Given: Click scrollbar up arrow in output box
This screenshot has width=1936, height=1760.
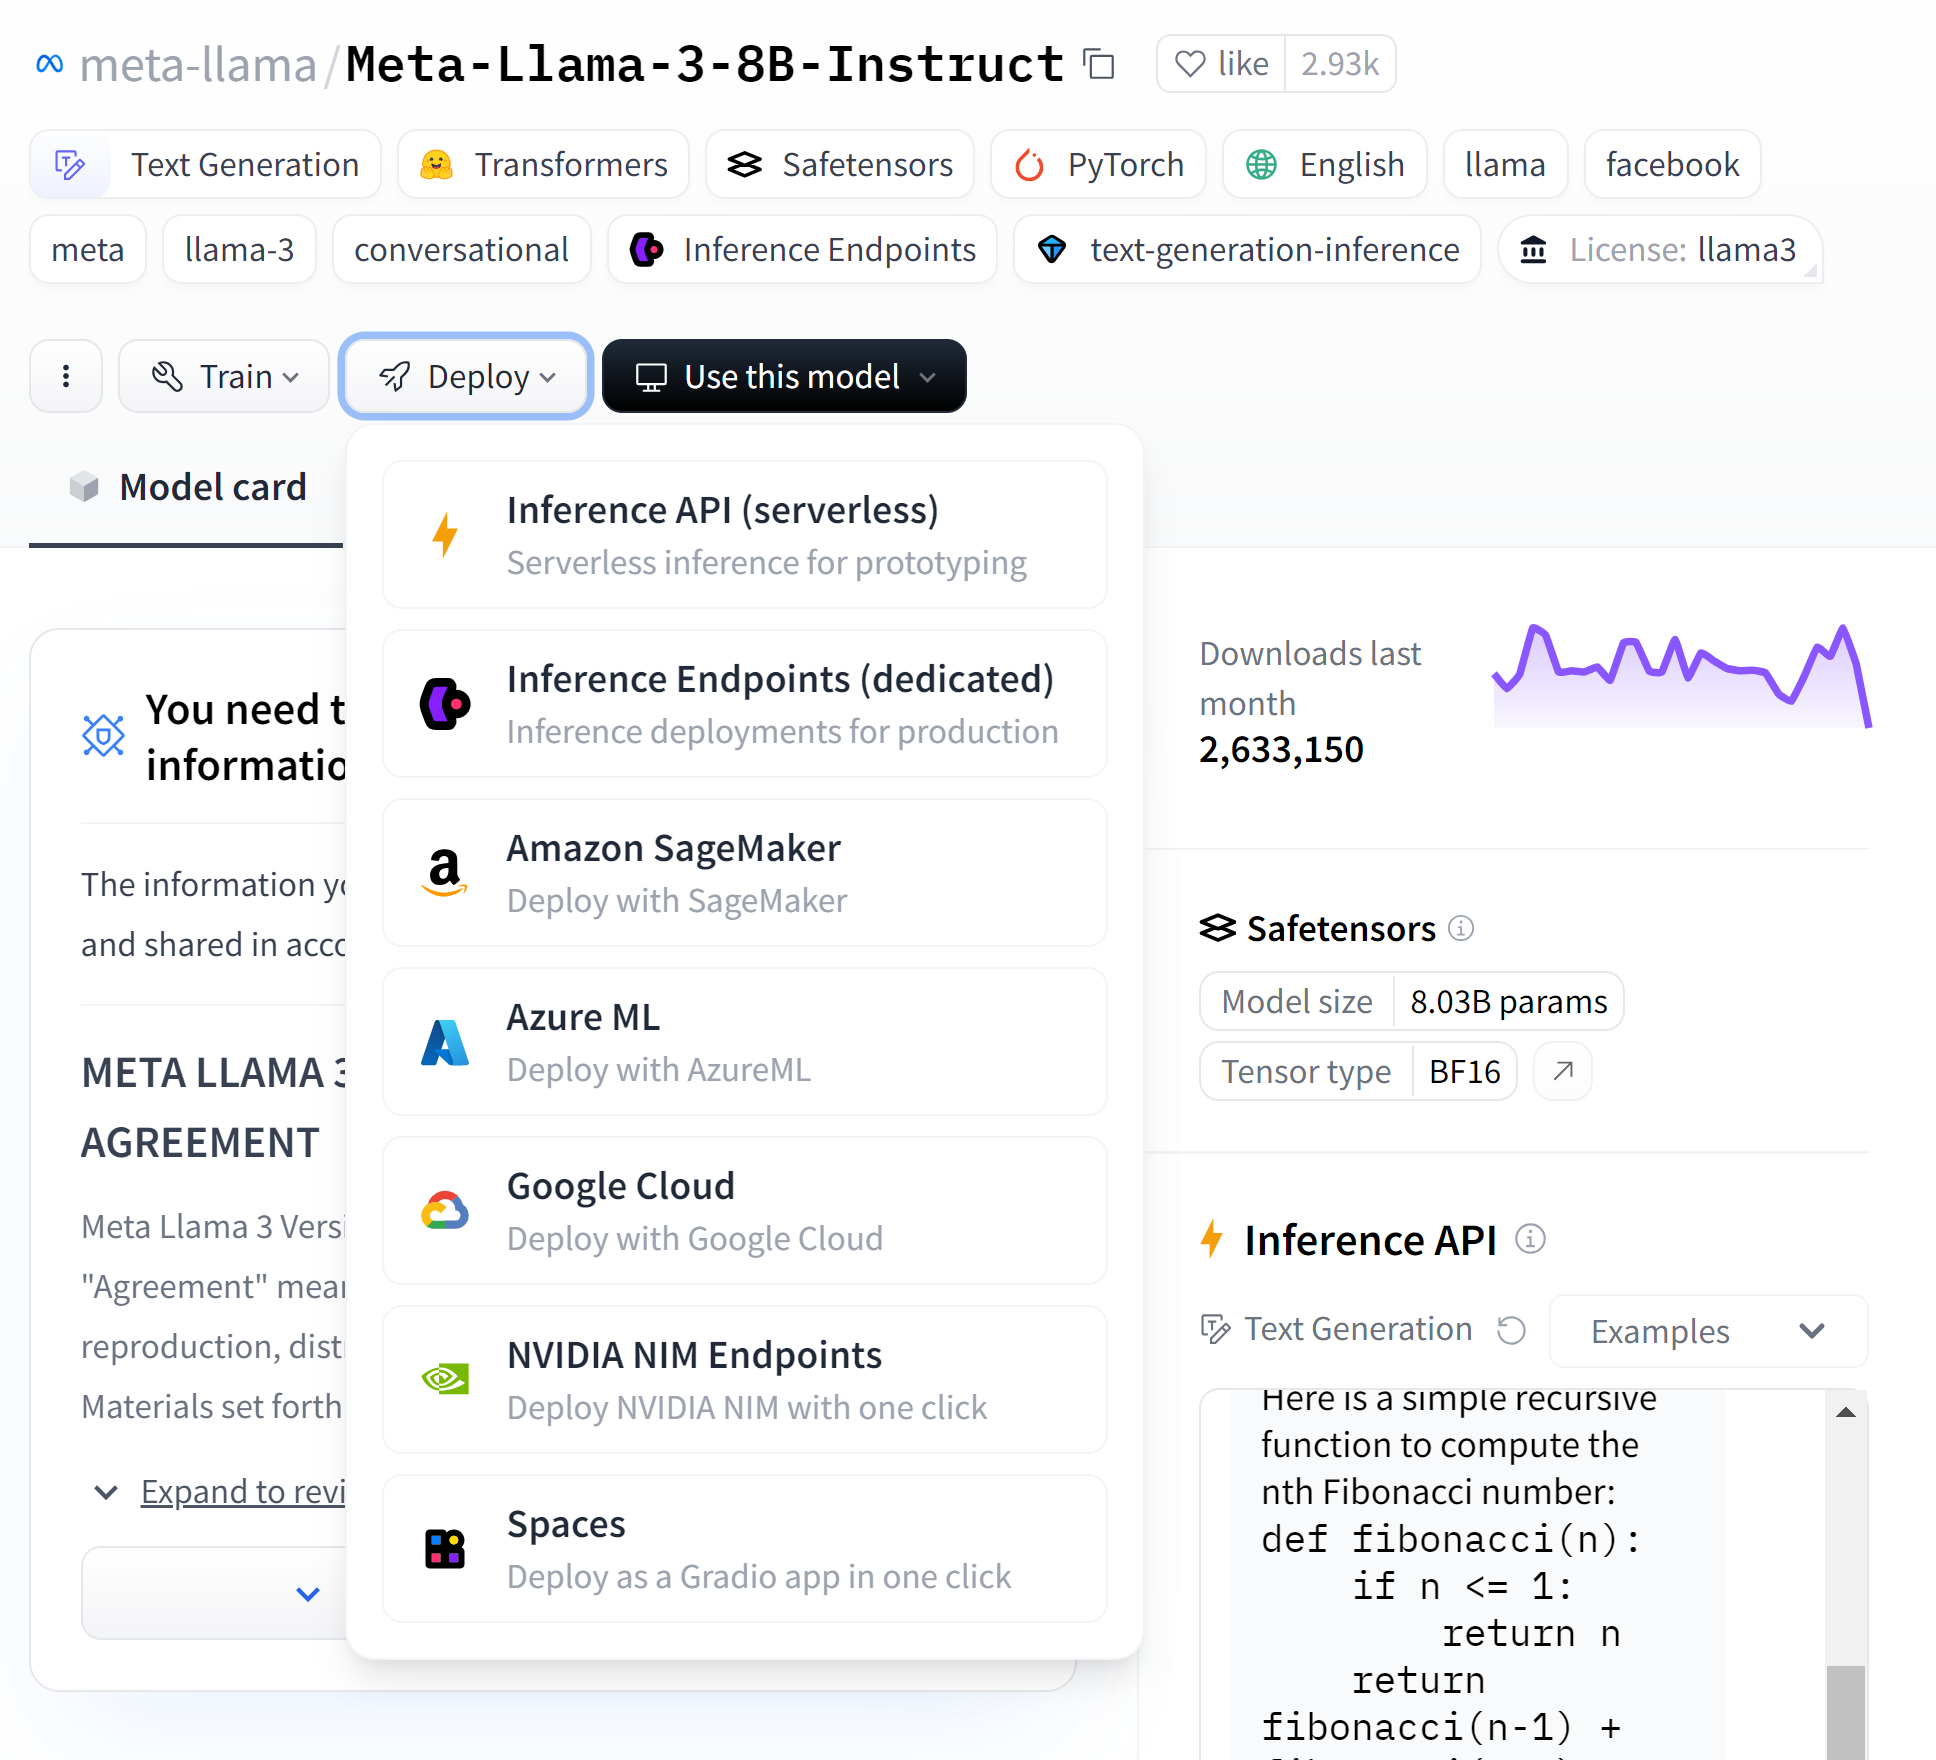Looking at the screenshot, I should tap(1846, 1413).
